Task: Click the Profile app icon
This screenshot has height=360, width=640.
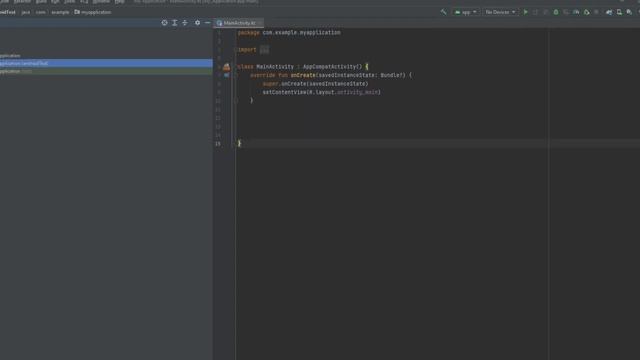Action: [x=576, y=12]
